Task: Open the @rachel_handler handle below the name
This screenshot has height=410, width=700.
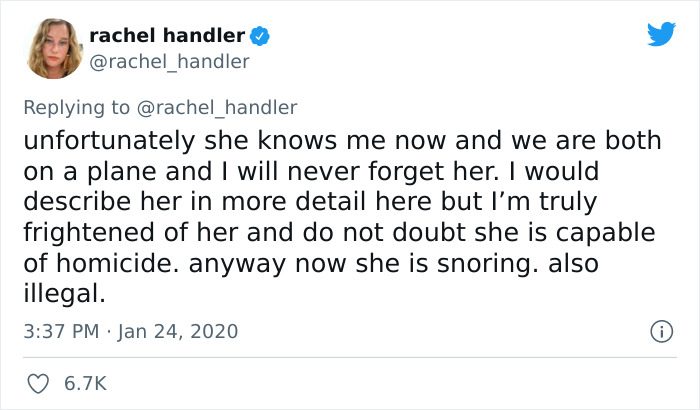Action: 169,62
